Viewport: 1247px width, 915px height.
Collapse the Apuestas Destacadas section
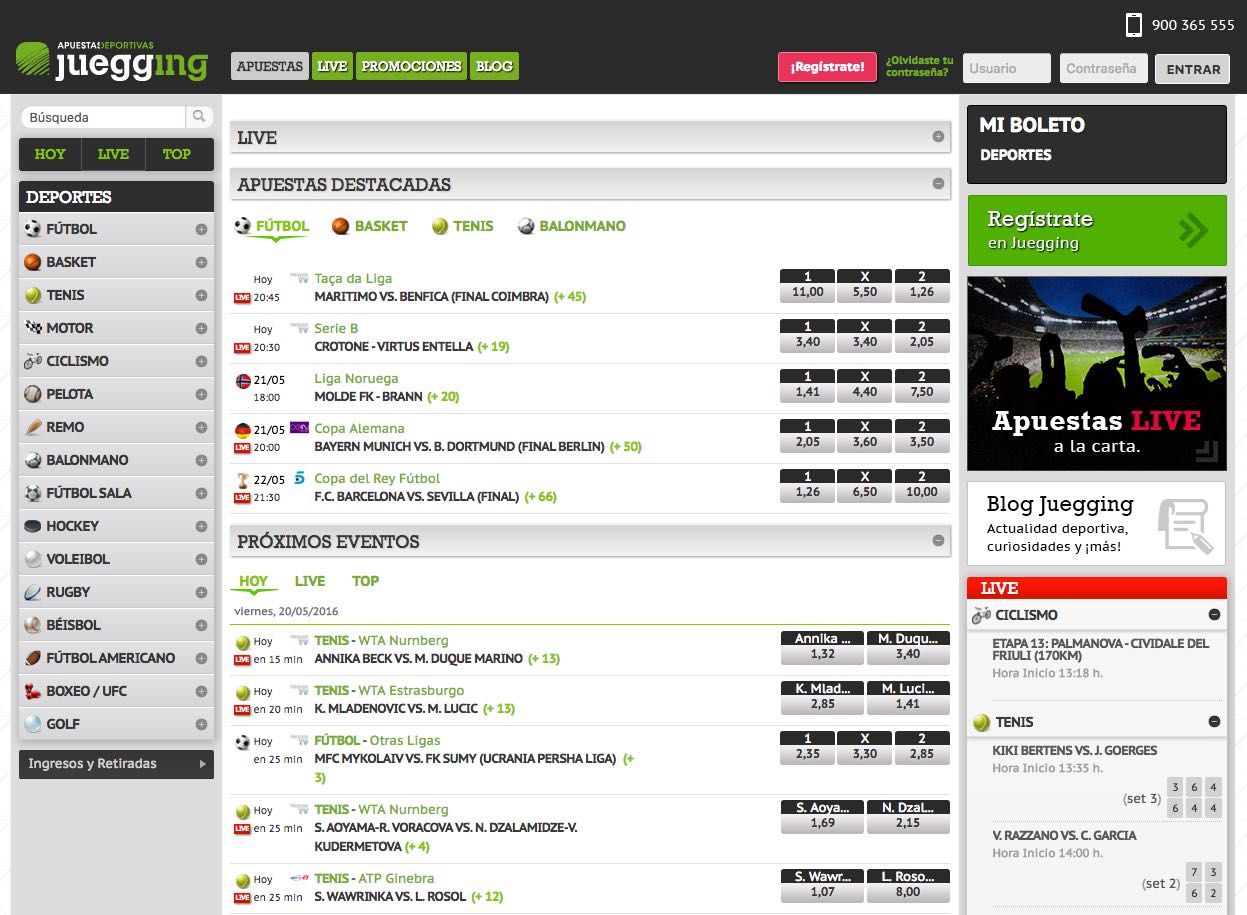pyautogui.click(x=938, y=184)
